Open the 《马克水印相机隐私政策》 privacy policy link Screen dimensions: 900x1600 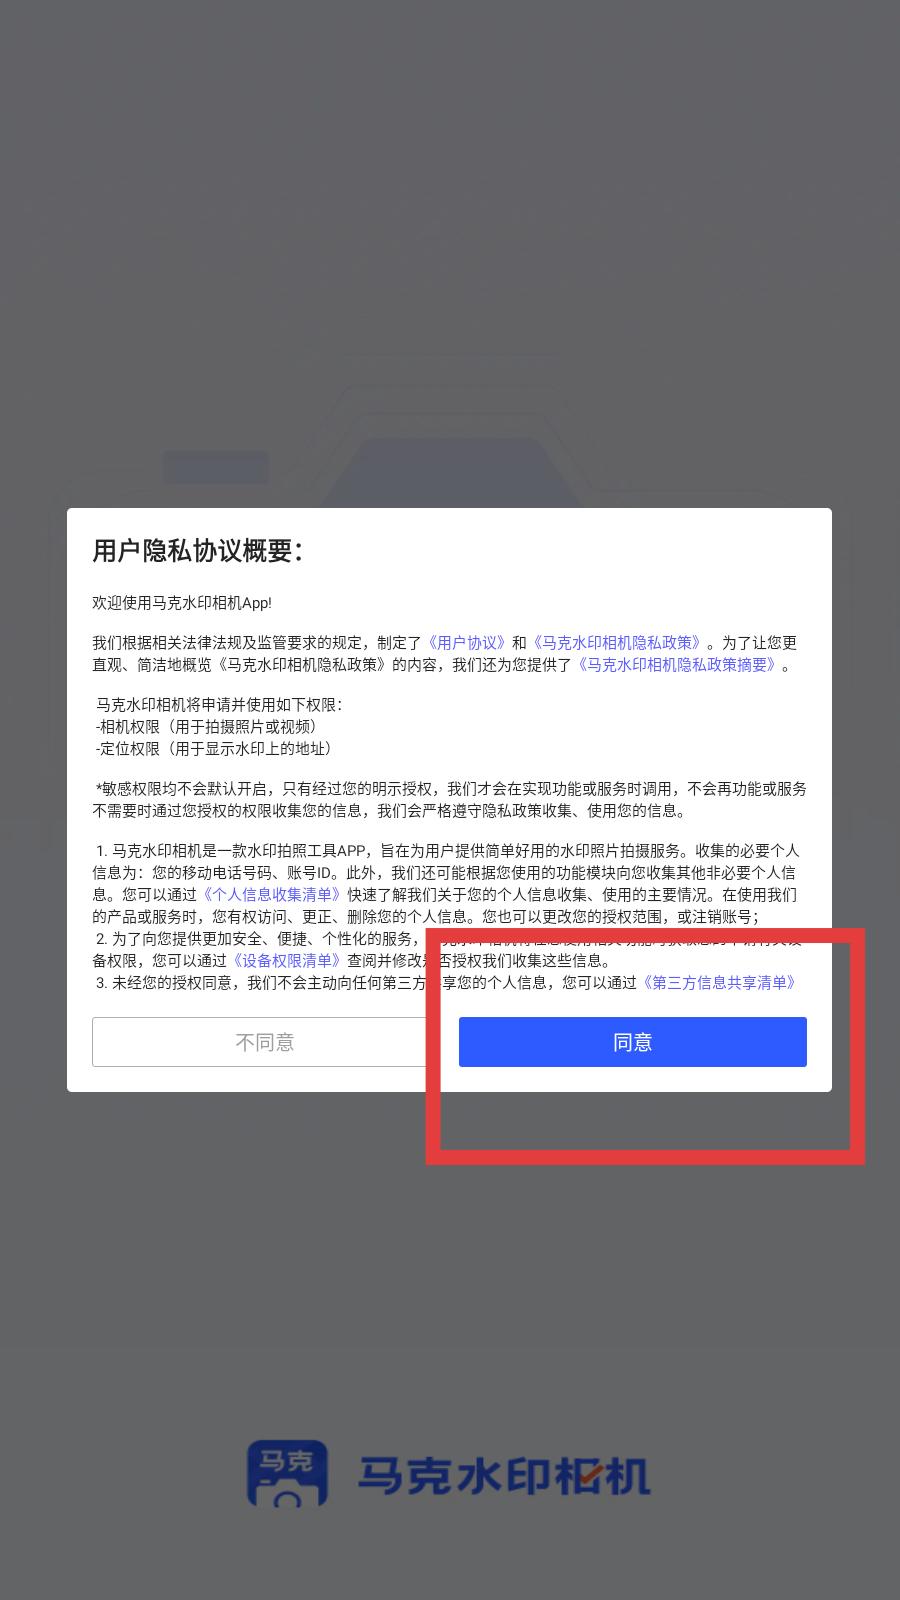617,643
